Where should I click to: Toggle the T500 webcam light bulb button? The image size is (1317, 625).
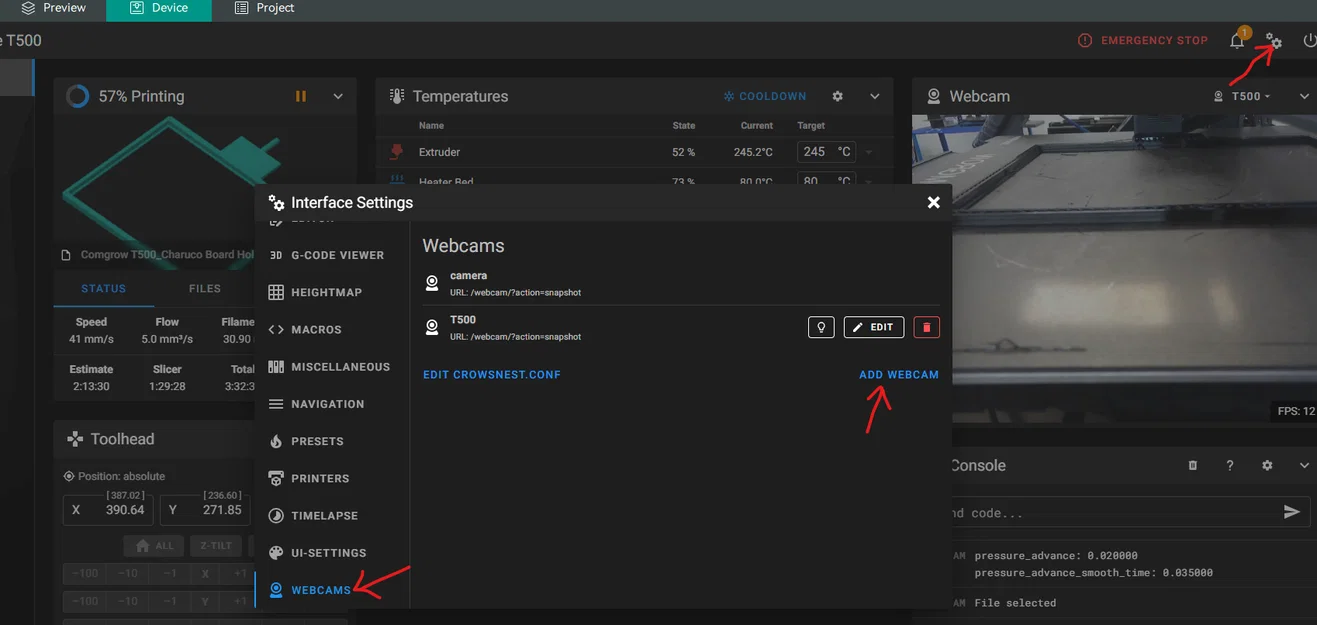[x=821, y=327]
